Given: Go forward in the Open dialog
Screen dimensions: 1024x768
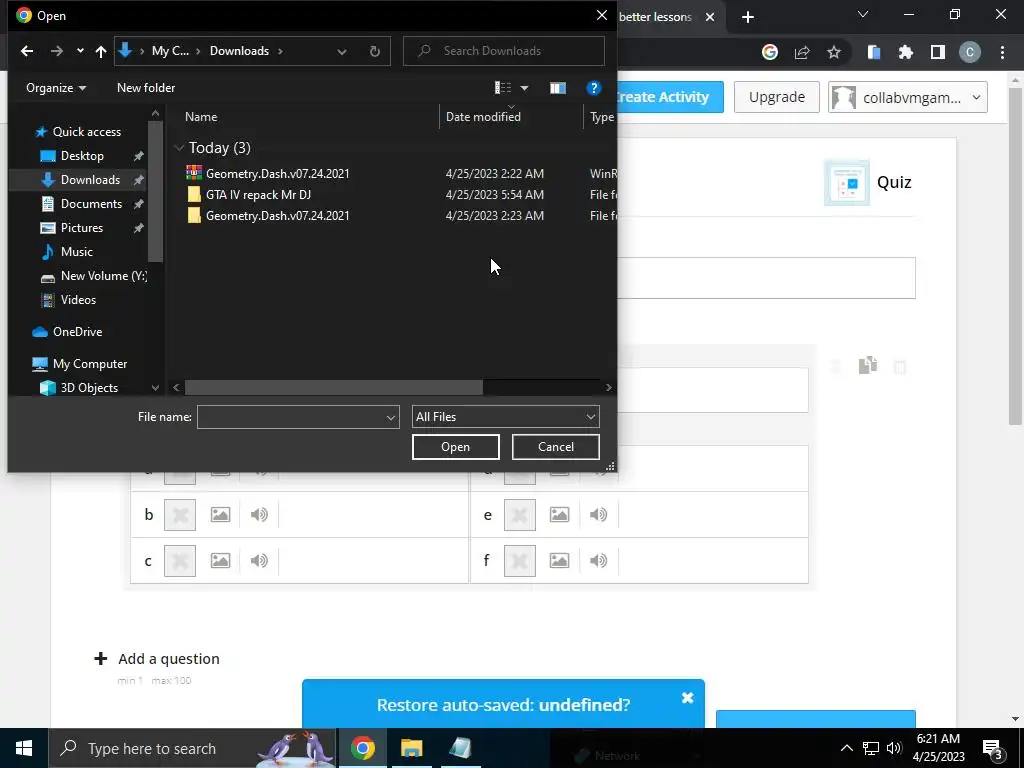Looking at the screenshot, I should coord(57,51).
